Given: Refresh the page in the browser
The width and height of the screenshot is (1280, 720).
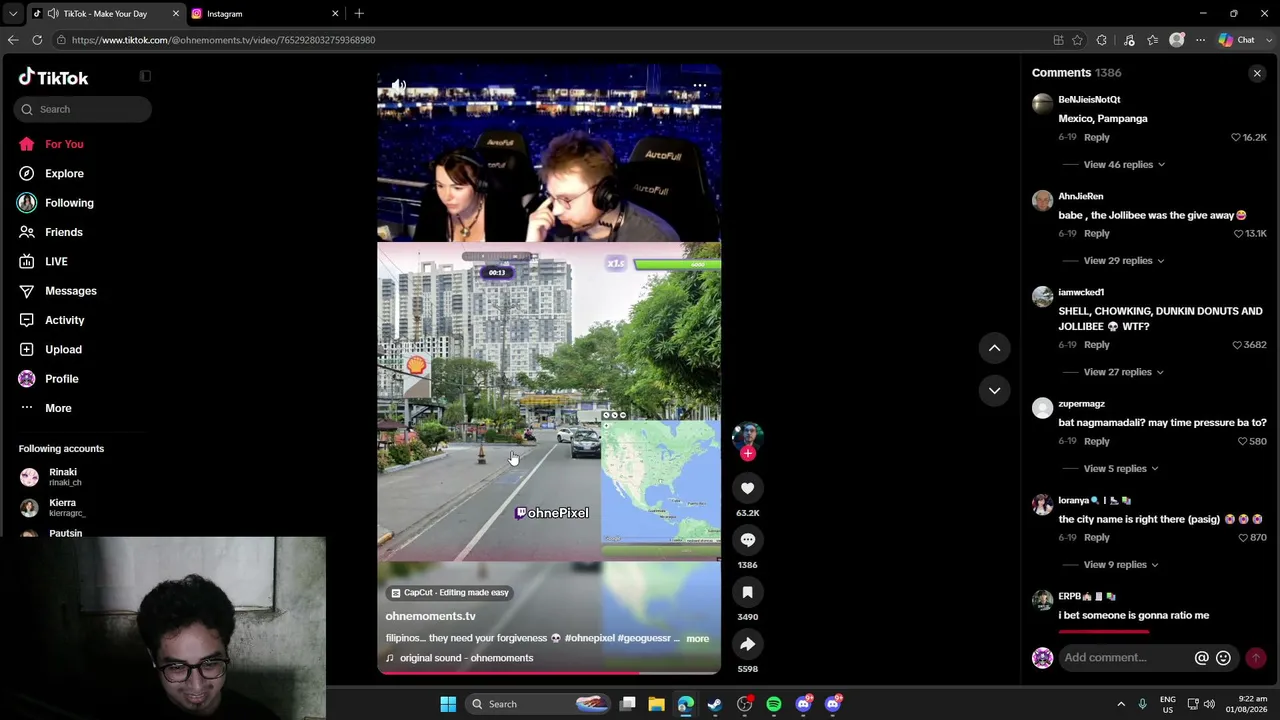Looking at the screenshot, I should pos(37,40).
